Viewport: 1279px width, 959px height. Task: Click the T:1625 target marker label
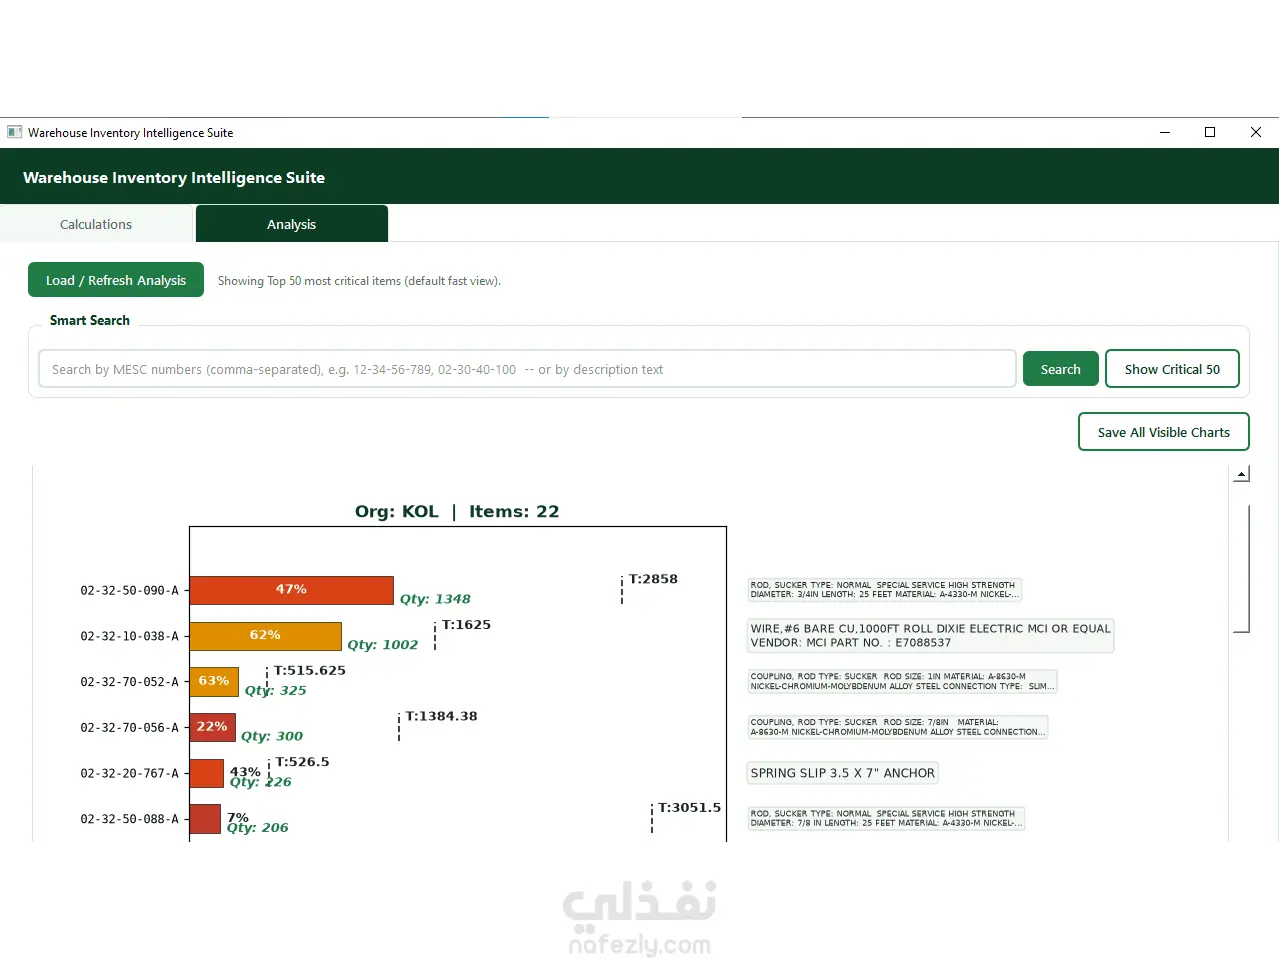(x=466, y=625)
